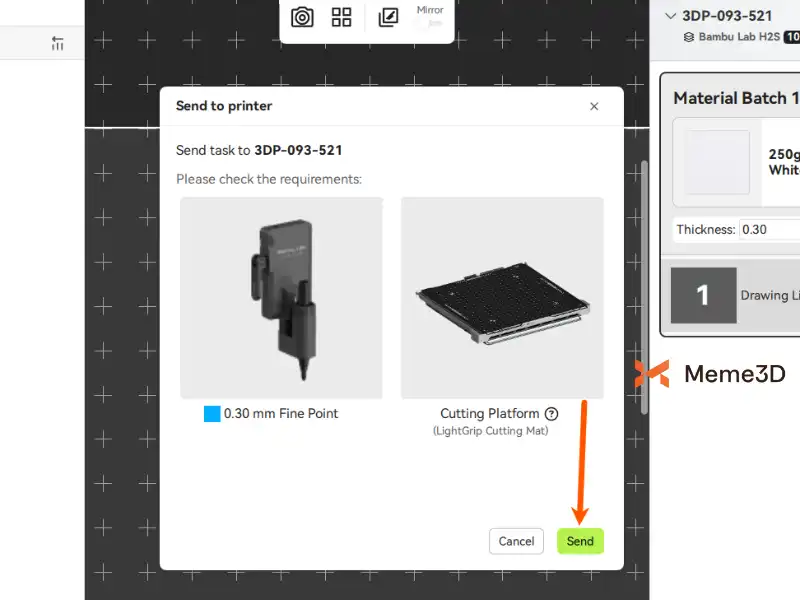Click the Material Batch 1 heading
This screenshot has width=800, height=600.
click(736, 98)
